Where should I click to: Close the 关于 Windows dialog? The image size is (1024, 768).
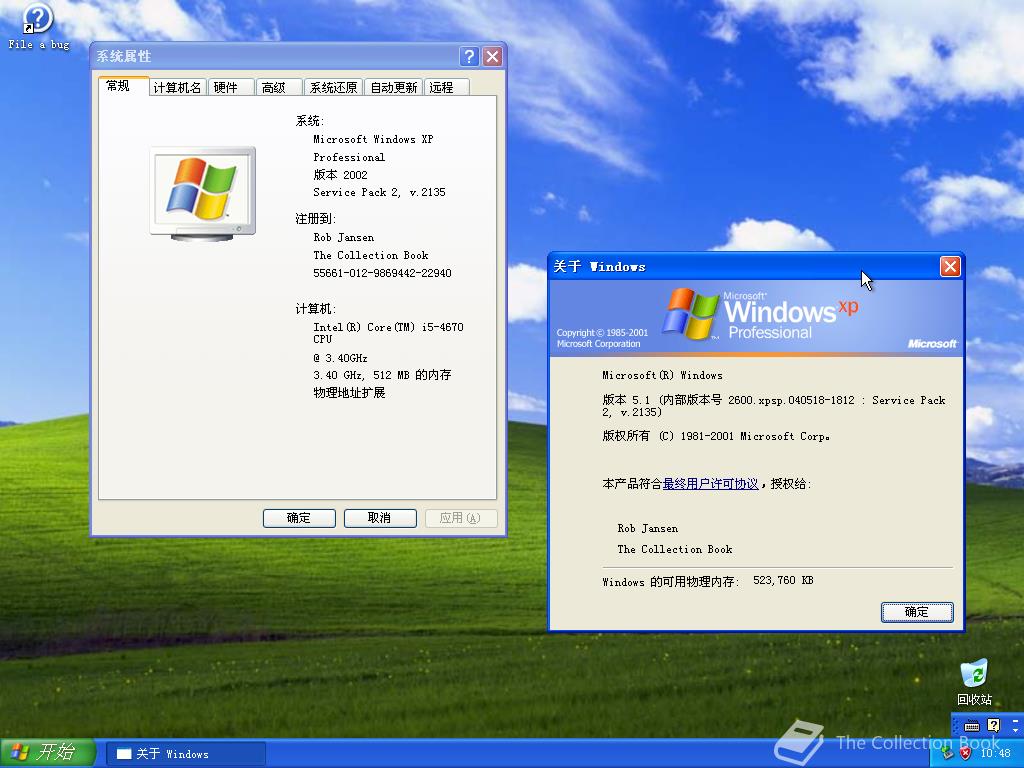(950, 266)
